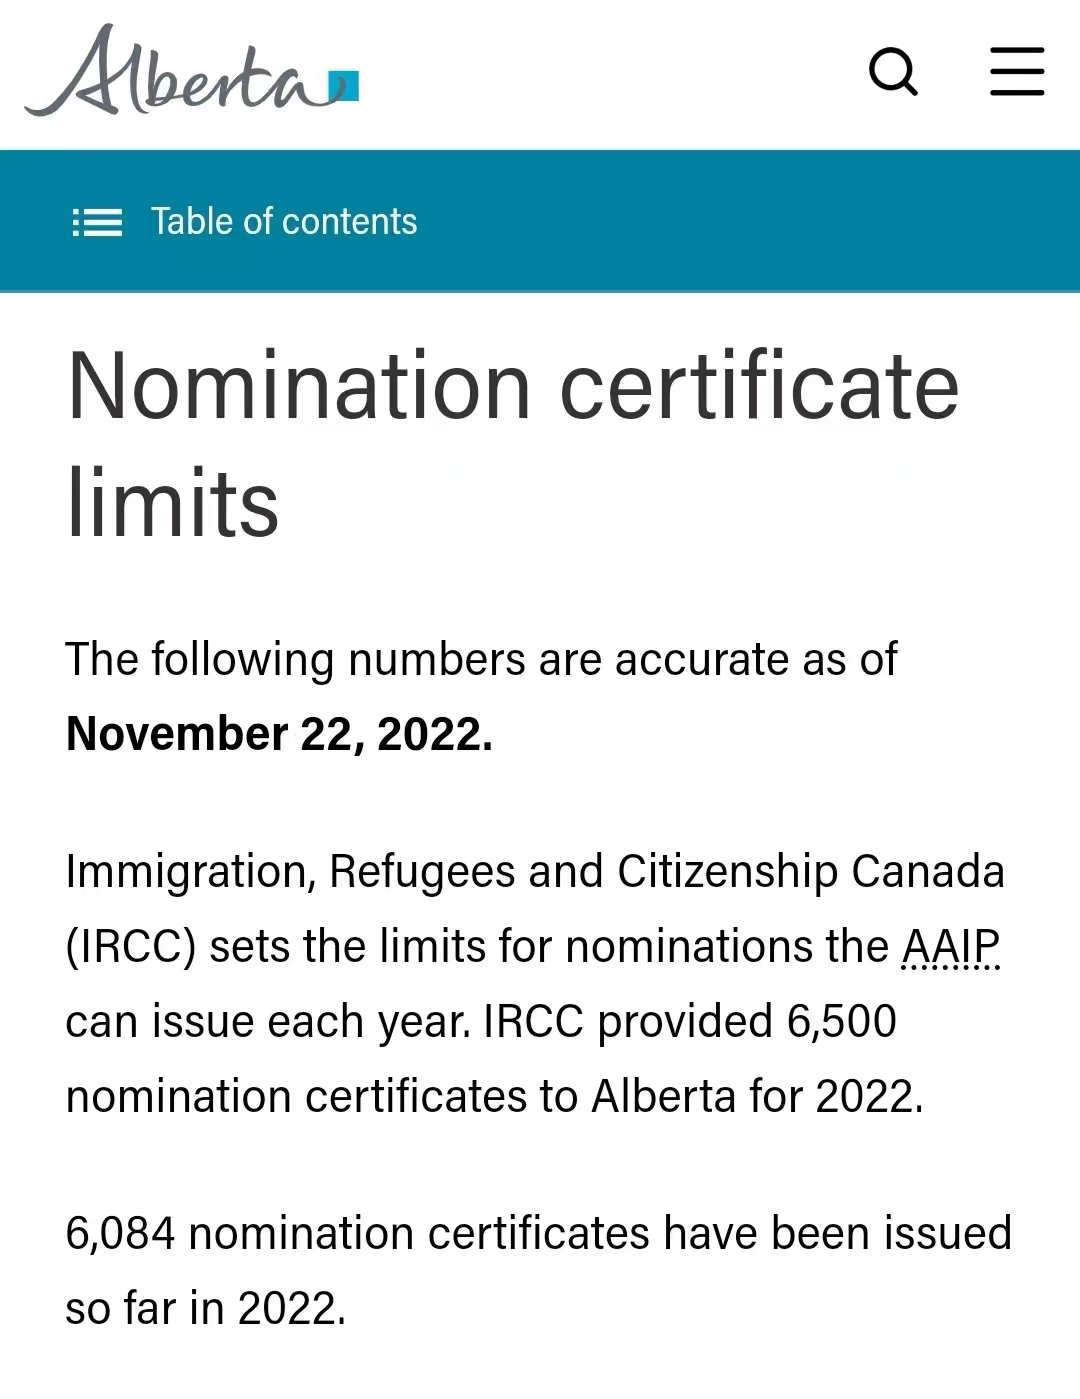Click 'have been issued' text
1080x1399 pixels.
click(x=838, y=1233)
